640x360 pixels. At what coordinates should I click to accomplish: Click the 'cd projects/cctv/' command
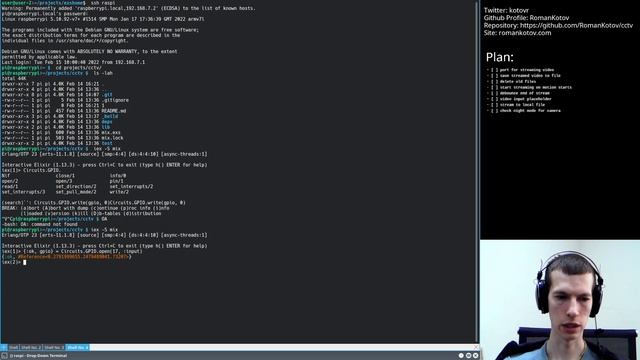click(78, 68)
